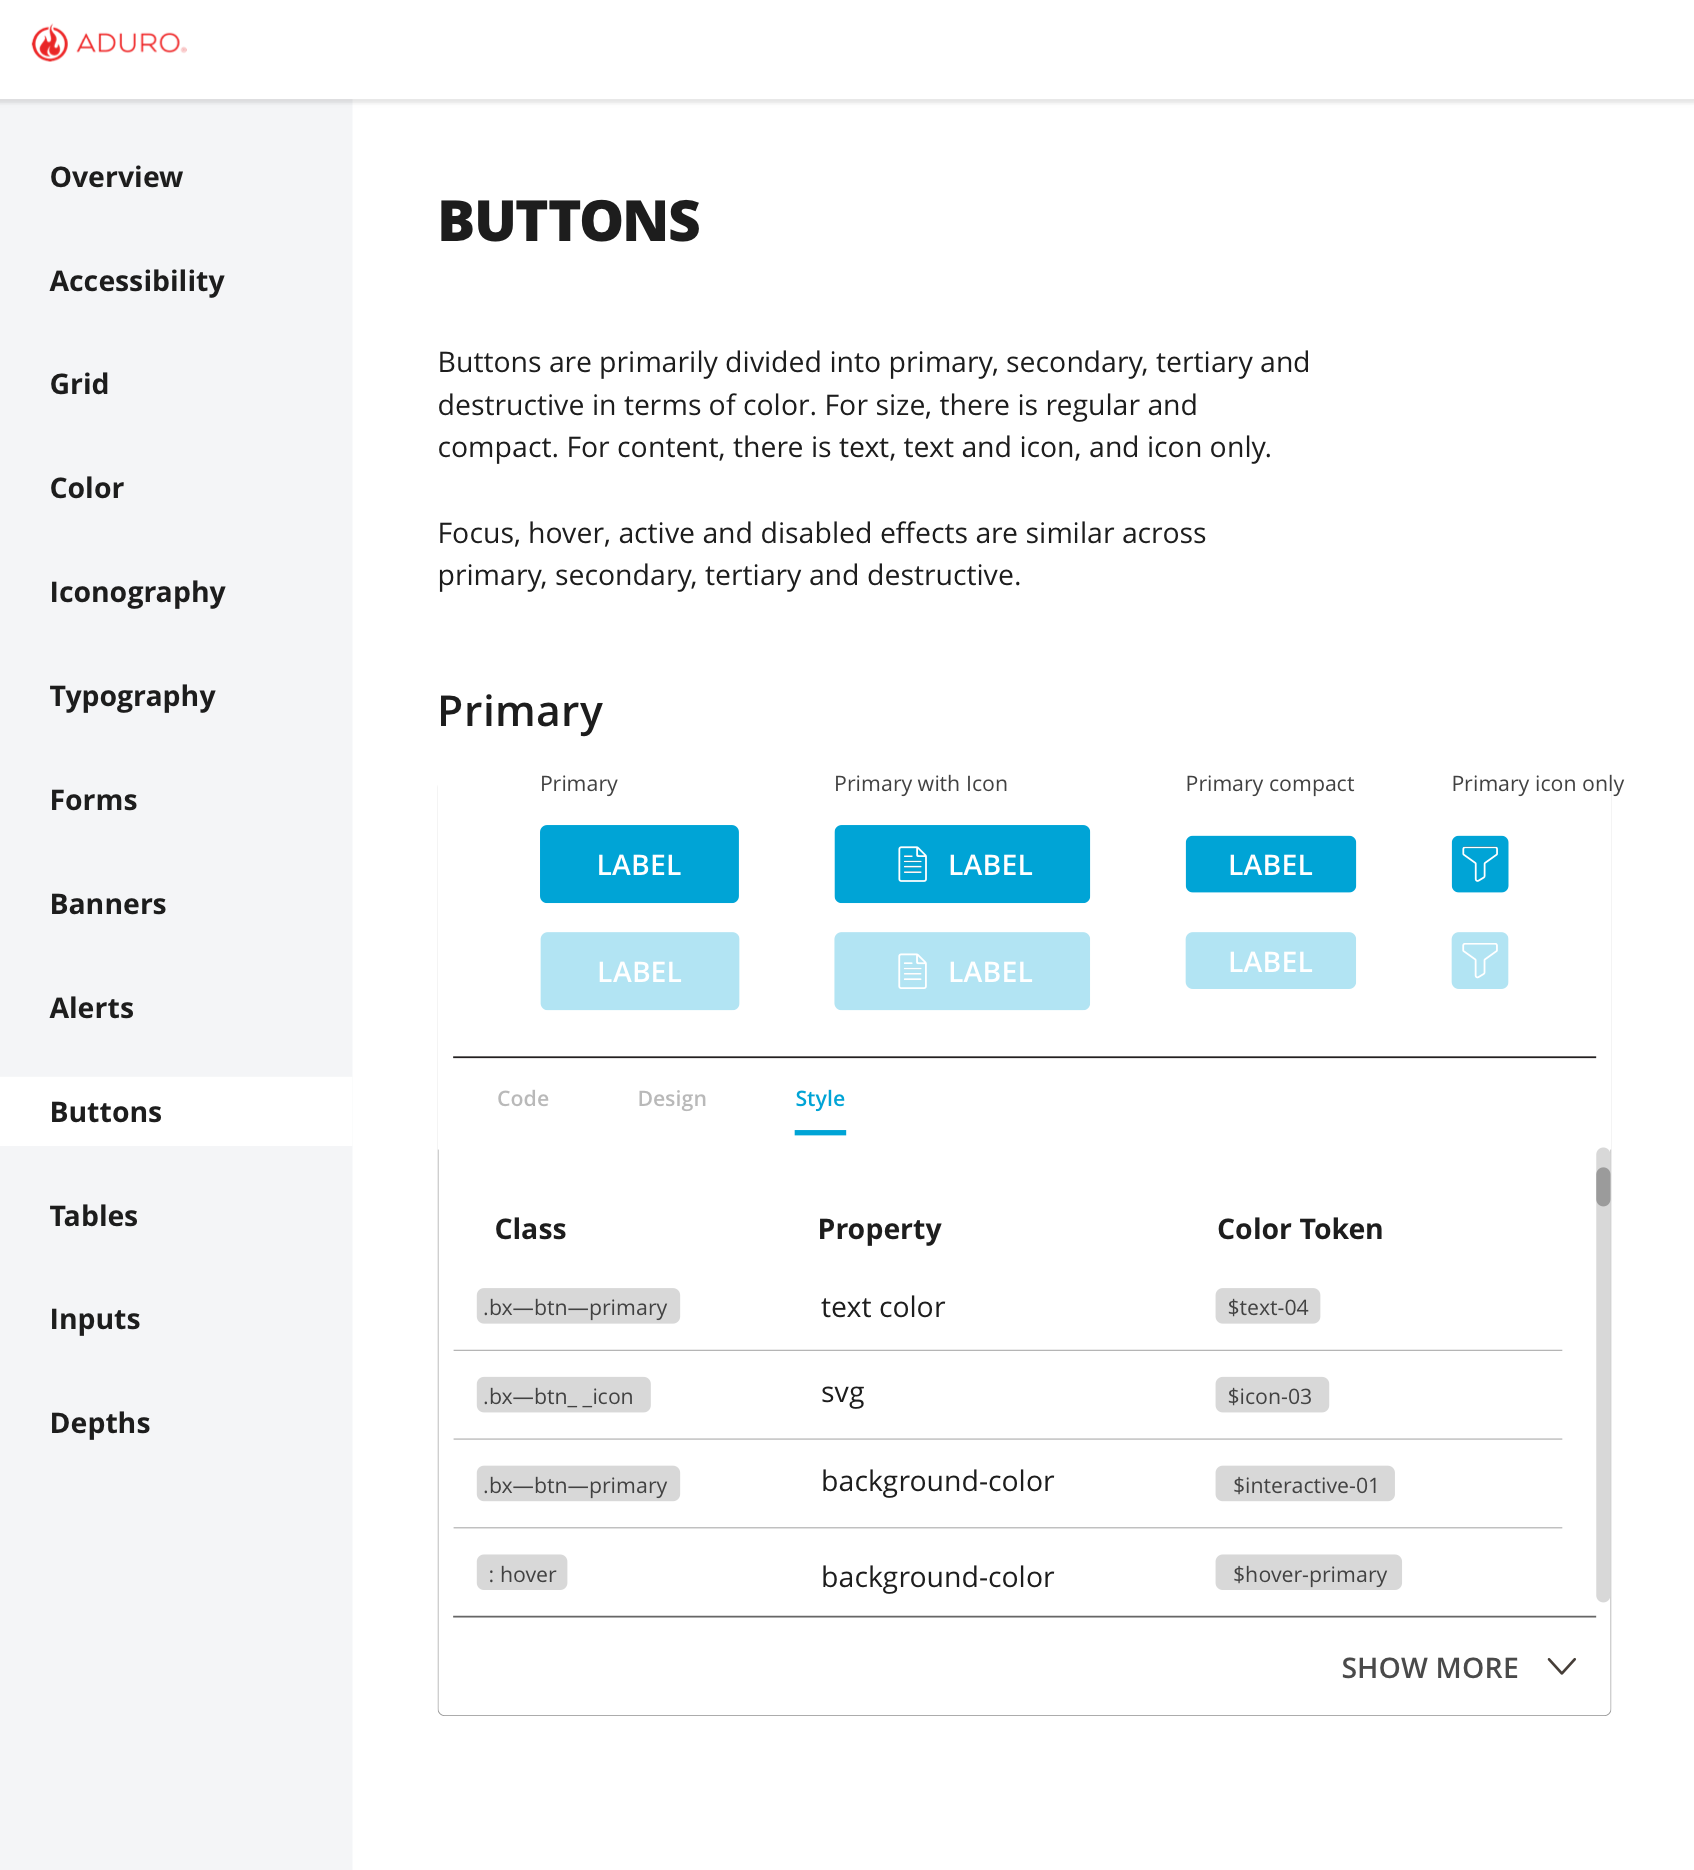This screenshot has width=1694, height=1870.
Task: Click the document icon in the disabled LABEL button
Action: pos(912,971)
